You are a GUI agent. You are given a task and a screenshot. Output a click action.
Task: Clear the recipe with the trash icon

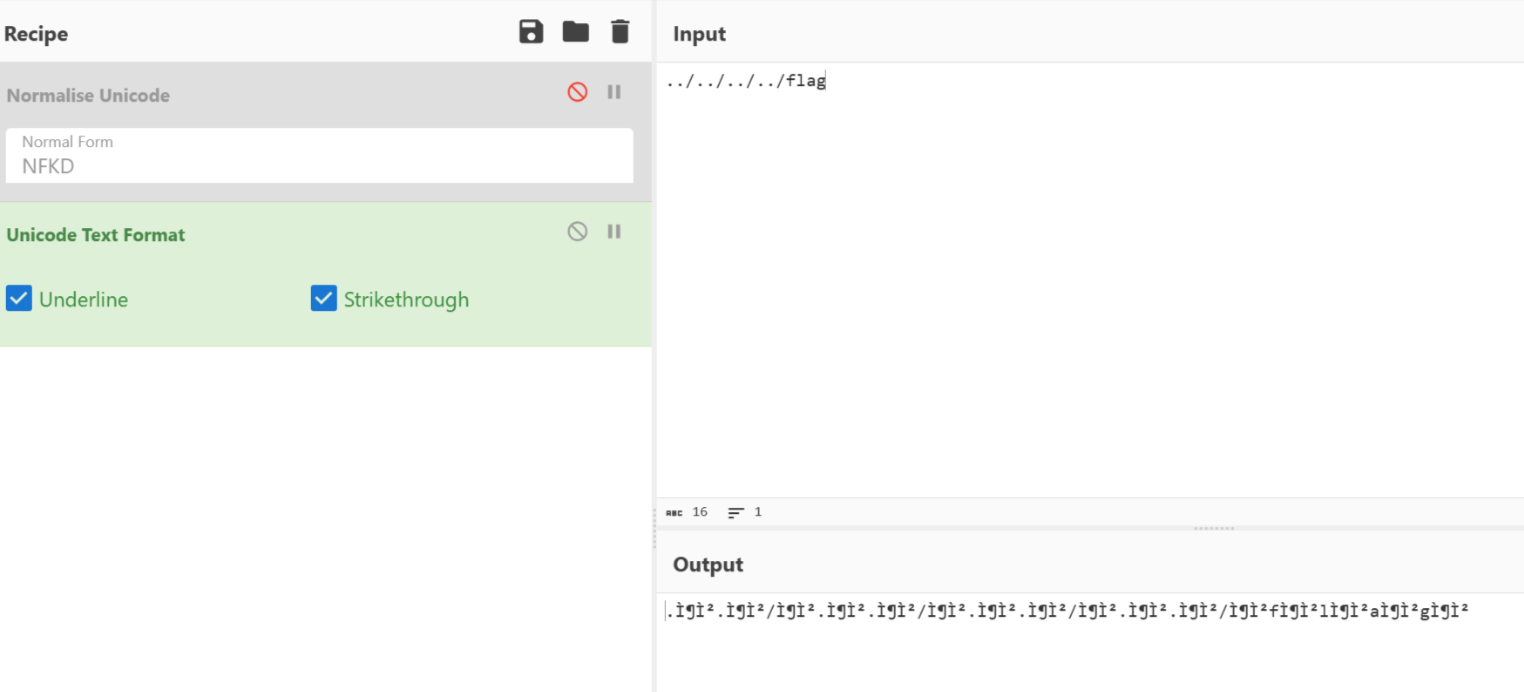click(620, 32)
